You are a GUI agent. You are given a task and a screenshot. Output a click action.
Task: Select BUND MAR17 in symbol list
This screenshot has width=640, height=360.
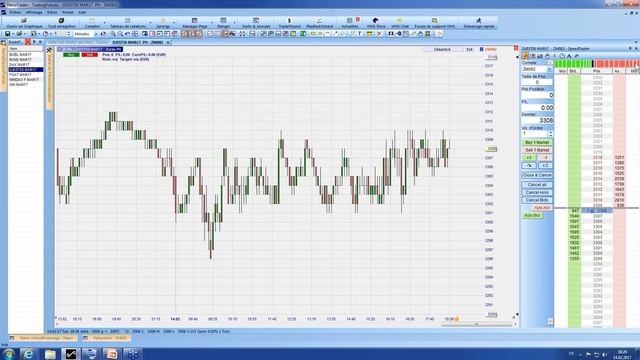click(x=20, y=60)
